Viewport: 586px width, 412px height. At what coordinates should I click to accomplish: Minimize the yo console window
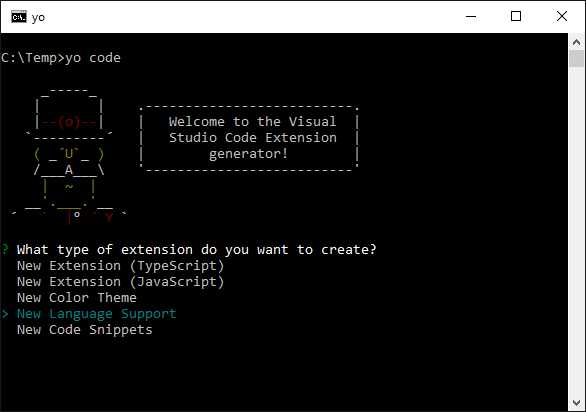click(x=471, y=16)
